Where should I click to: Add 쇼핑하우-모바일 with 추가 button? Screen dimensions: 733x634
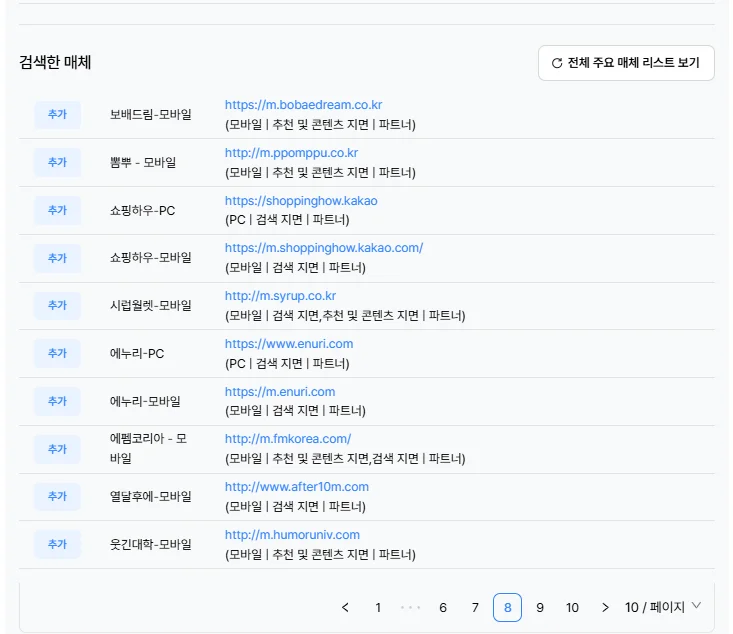[57, 258]
